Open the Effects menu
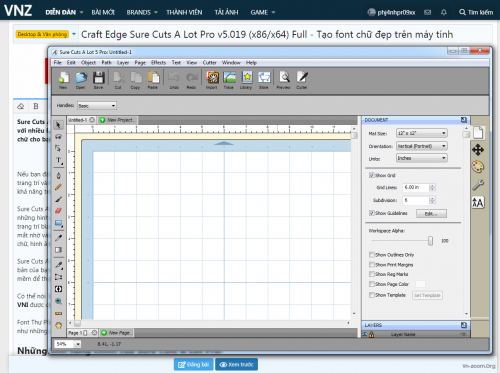This screenshot has width=500, height=373. click(158, 63)
